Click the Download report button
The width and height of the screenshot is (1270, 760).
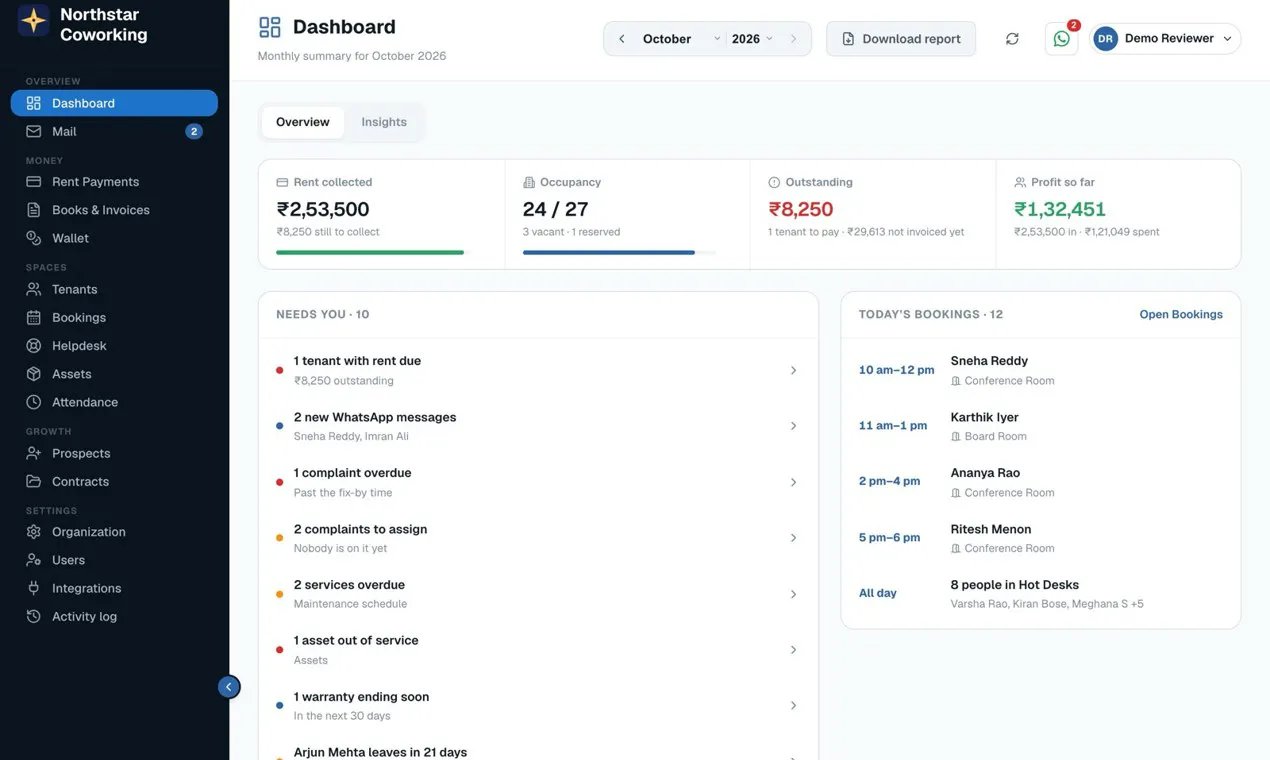(x=901, y=39)
